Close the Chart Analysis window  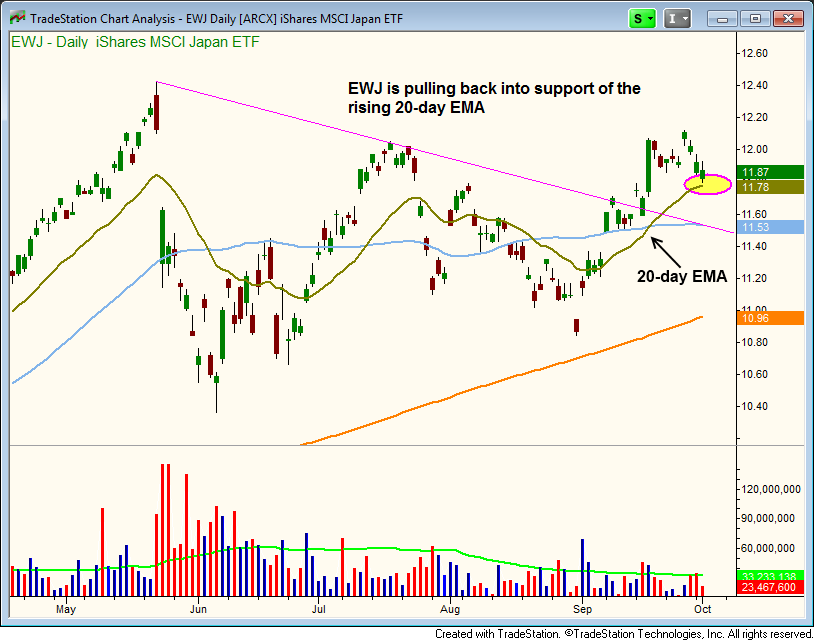click(790, 18)
